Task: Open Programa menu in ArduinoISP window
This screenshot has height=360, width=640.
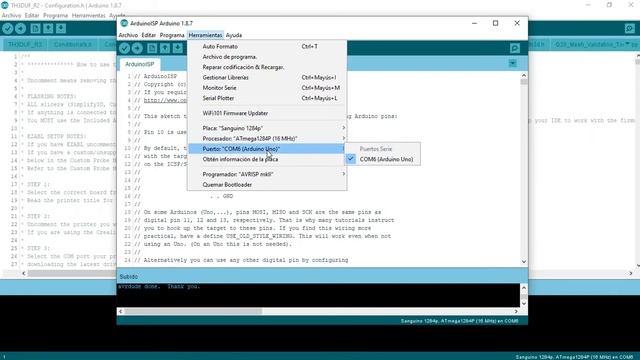Action: coord(172,35)
